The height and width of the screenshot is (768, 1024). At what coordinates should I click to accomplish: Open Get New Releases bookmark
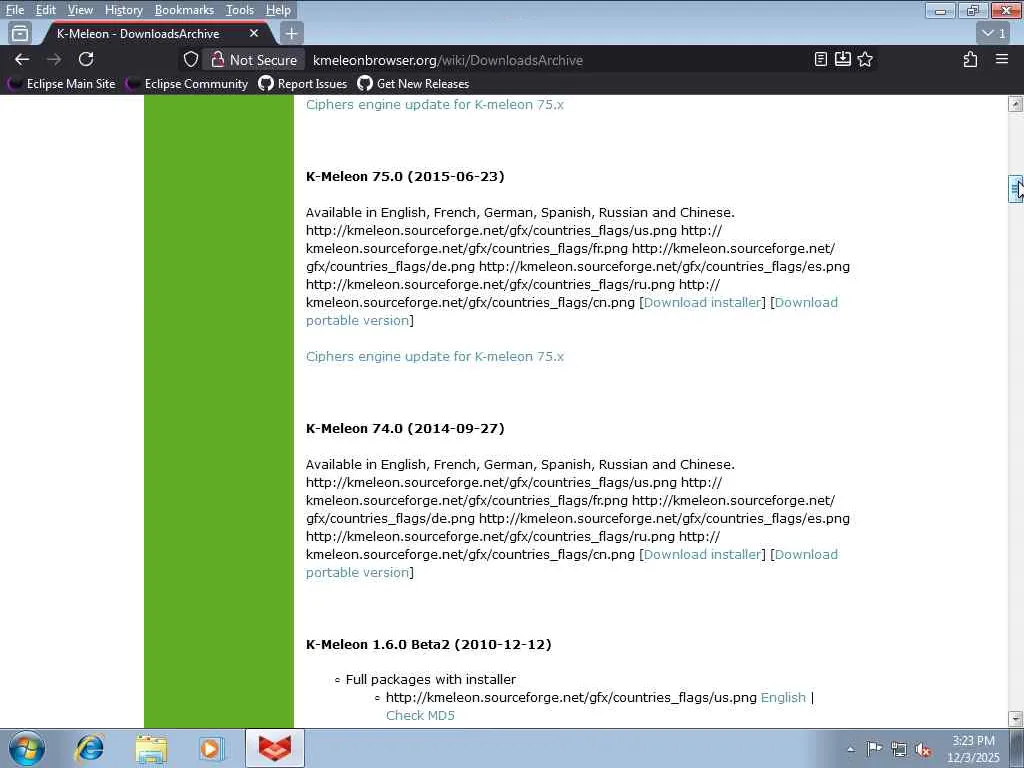point(413,84)
